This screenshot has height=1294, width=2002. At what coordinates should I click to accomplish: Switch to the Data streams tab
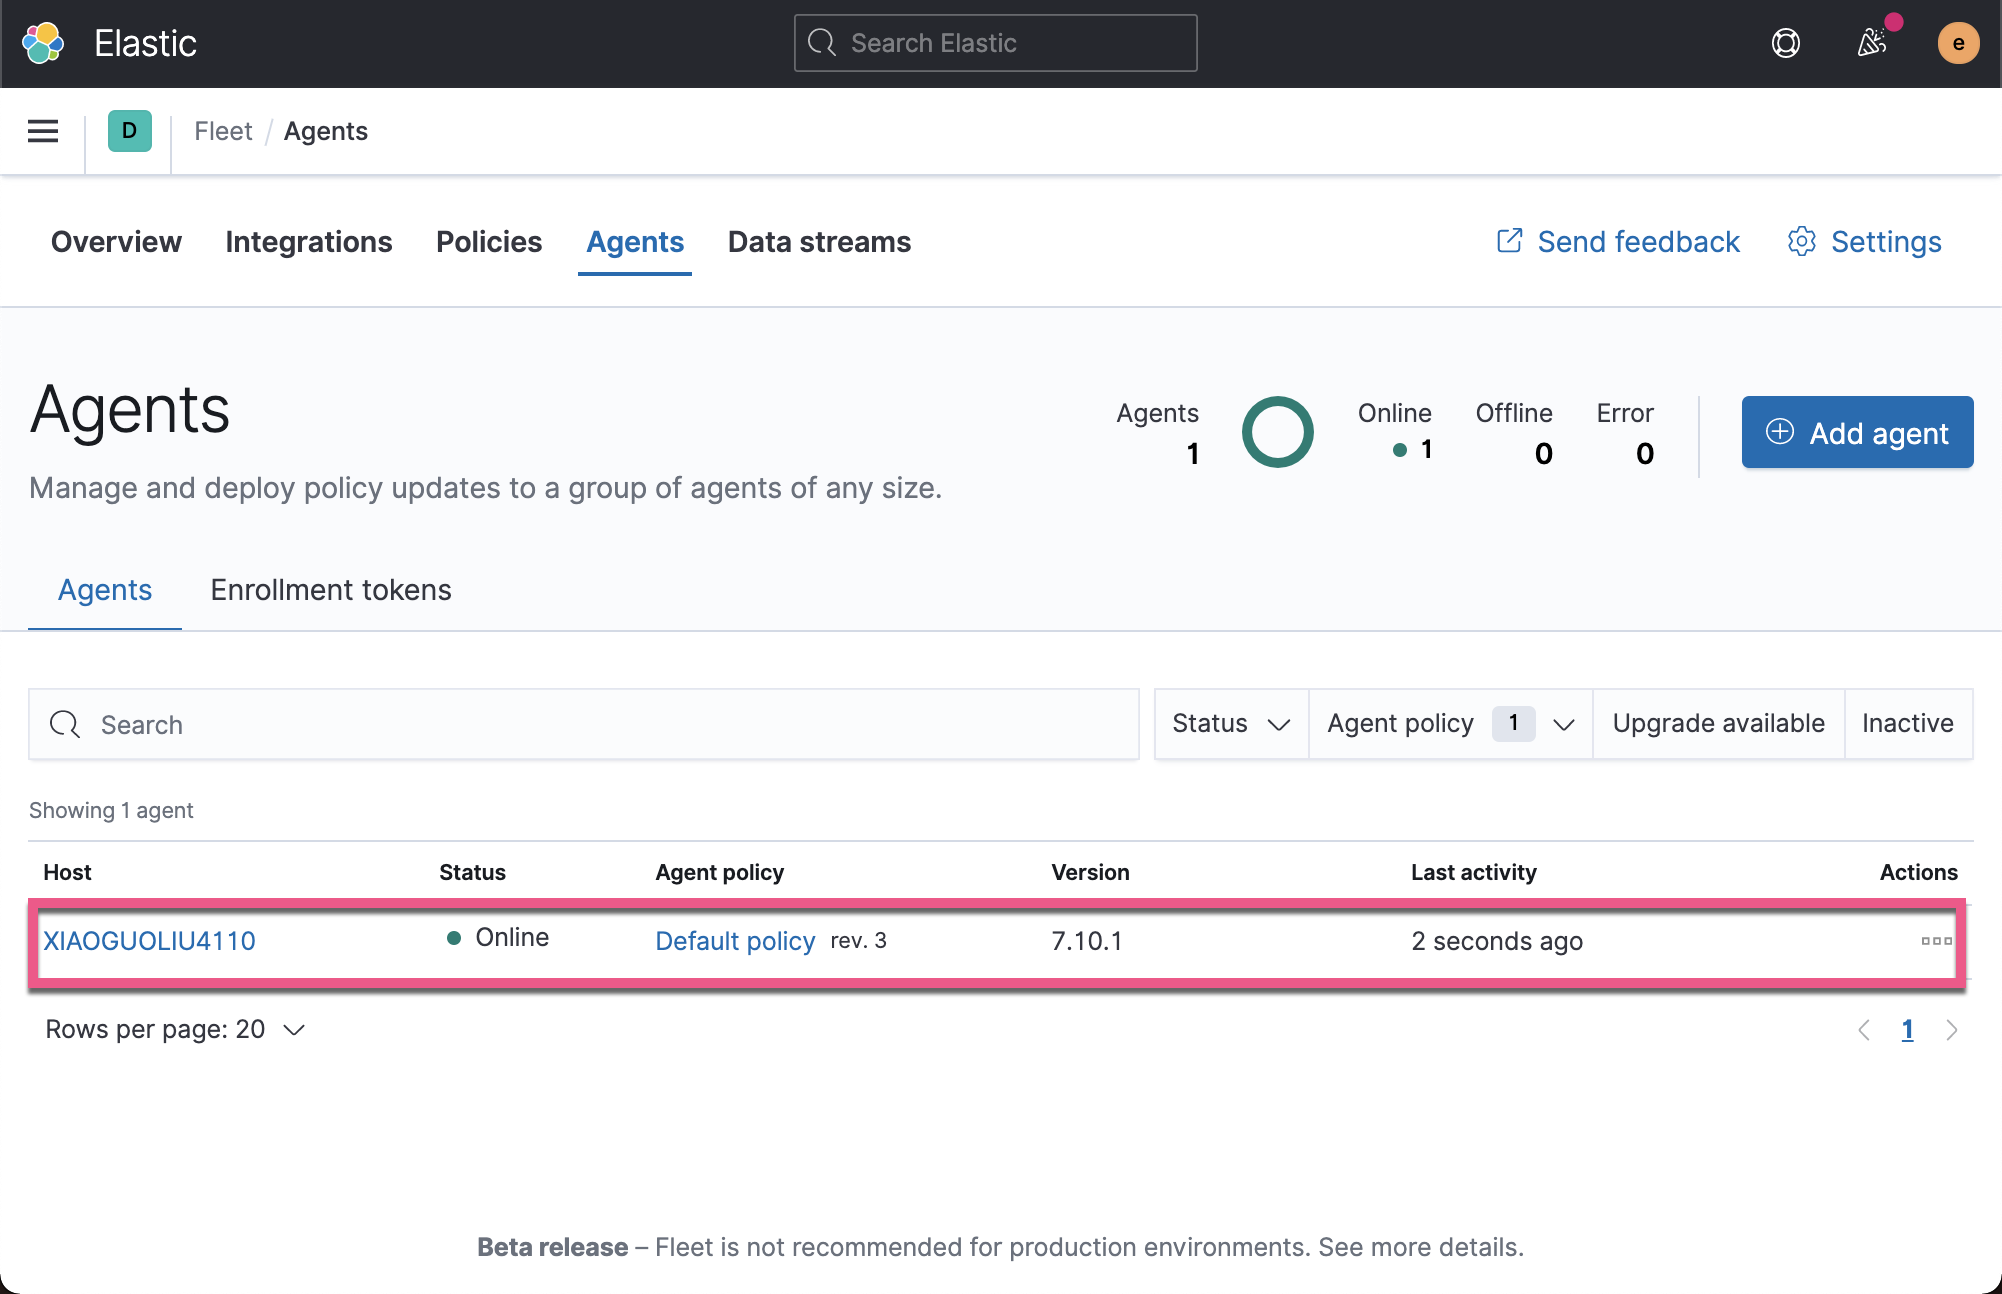(x=819, y=242)
